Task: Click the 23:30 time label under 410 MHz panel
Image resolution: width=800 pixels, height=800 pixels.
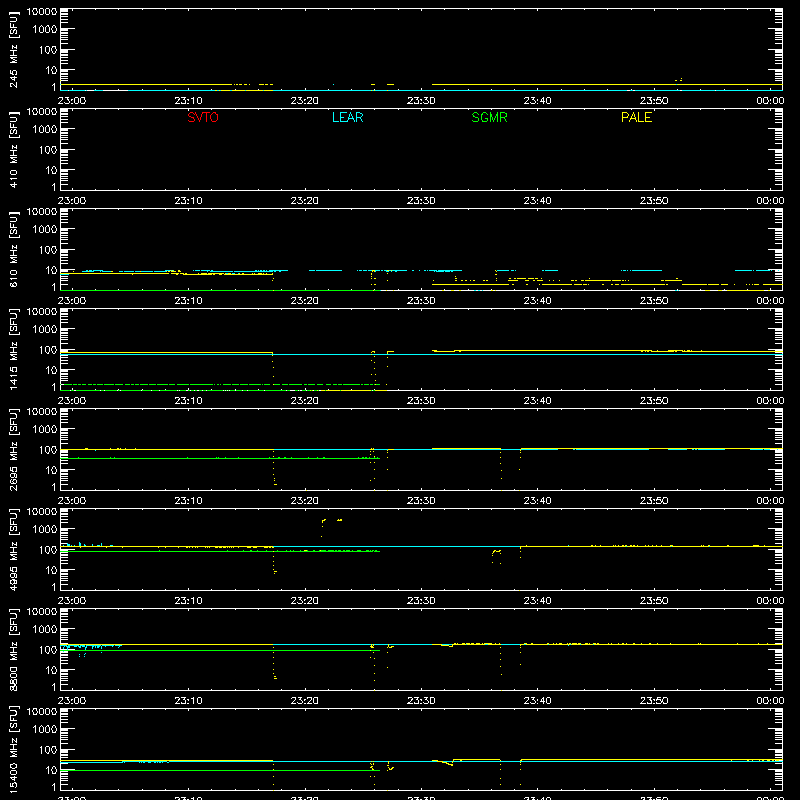Action: (x=421, y=201)
